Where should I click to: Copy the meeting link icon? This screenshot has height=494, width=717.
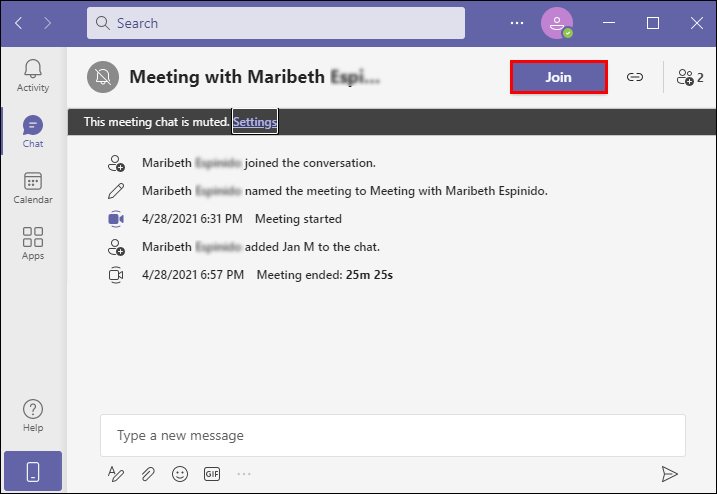pos(635,77)
